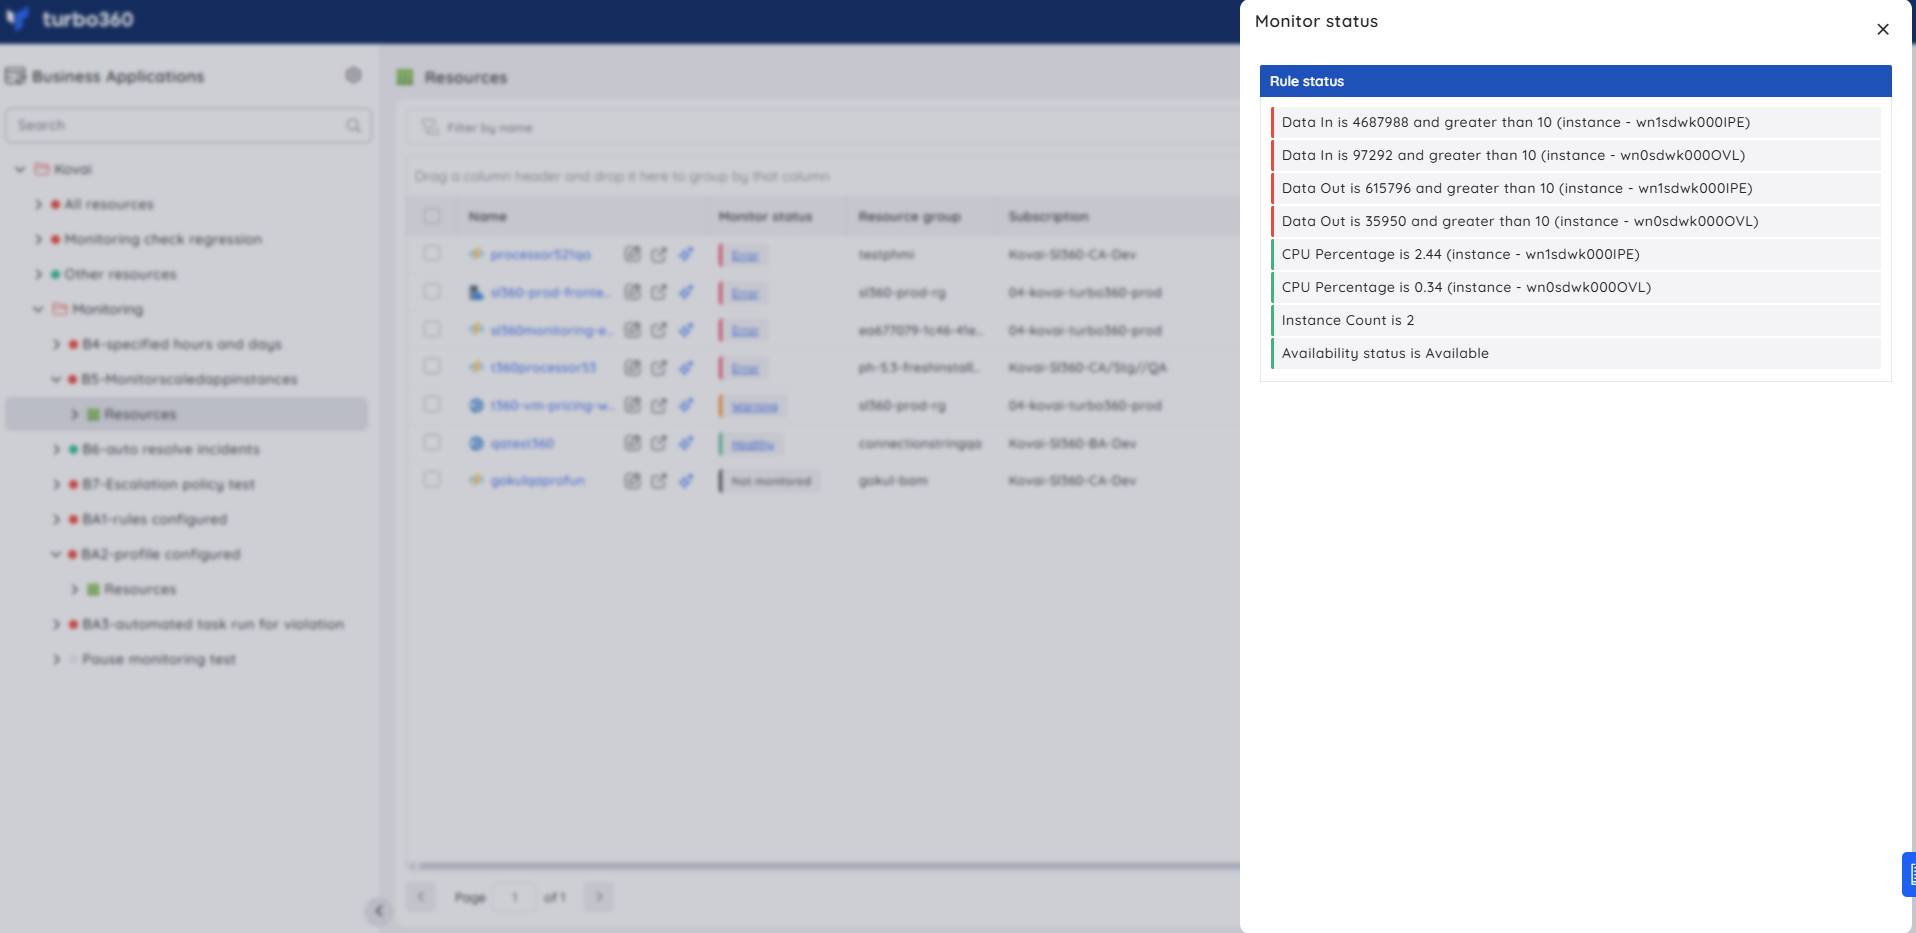Click open-external icon in sl360-prod-fronte row
The image size is (1916, 933).
pos(658,292)
